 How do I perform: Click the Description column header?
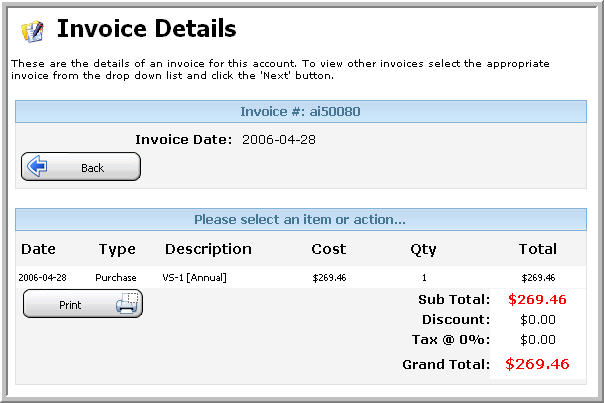pos(208,250)
